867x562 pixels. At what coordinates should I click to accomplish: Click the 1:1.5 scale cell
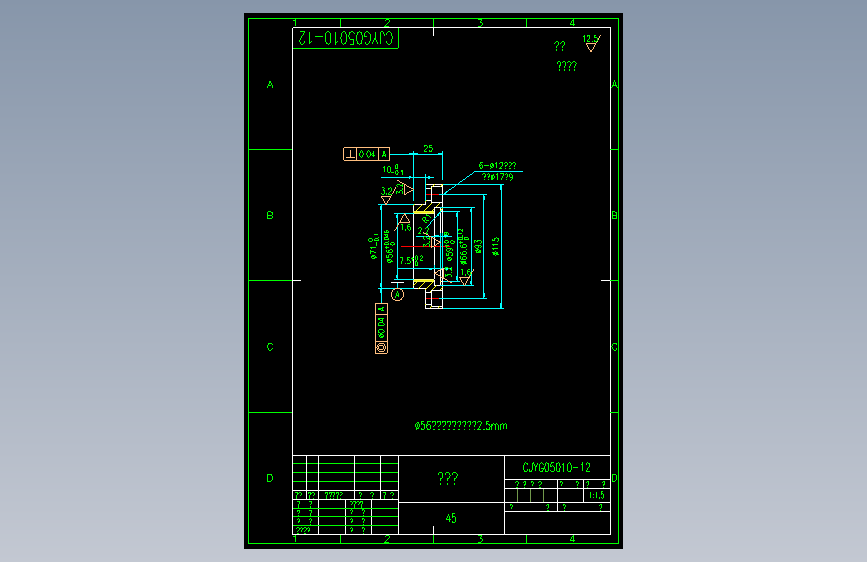(x=597, y=496)
